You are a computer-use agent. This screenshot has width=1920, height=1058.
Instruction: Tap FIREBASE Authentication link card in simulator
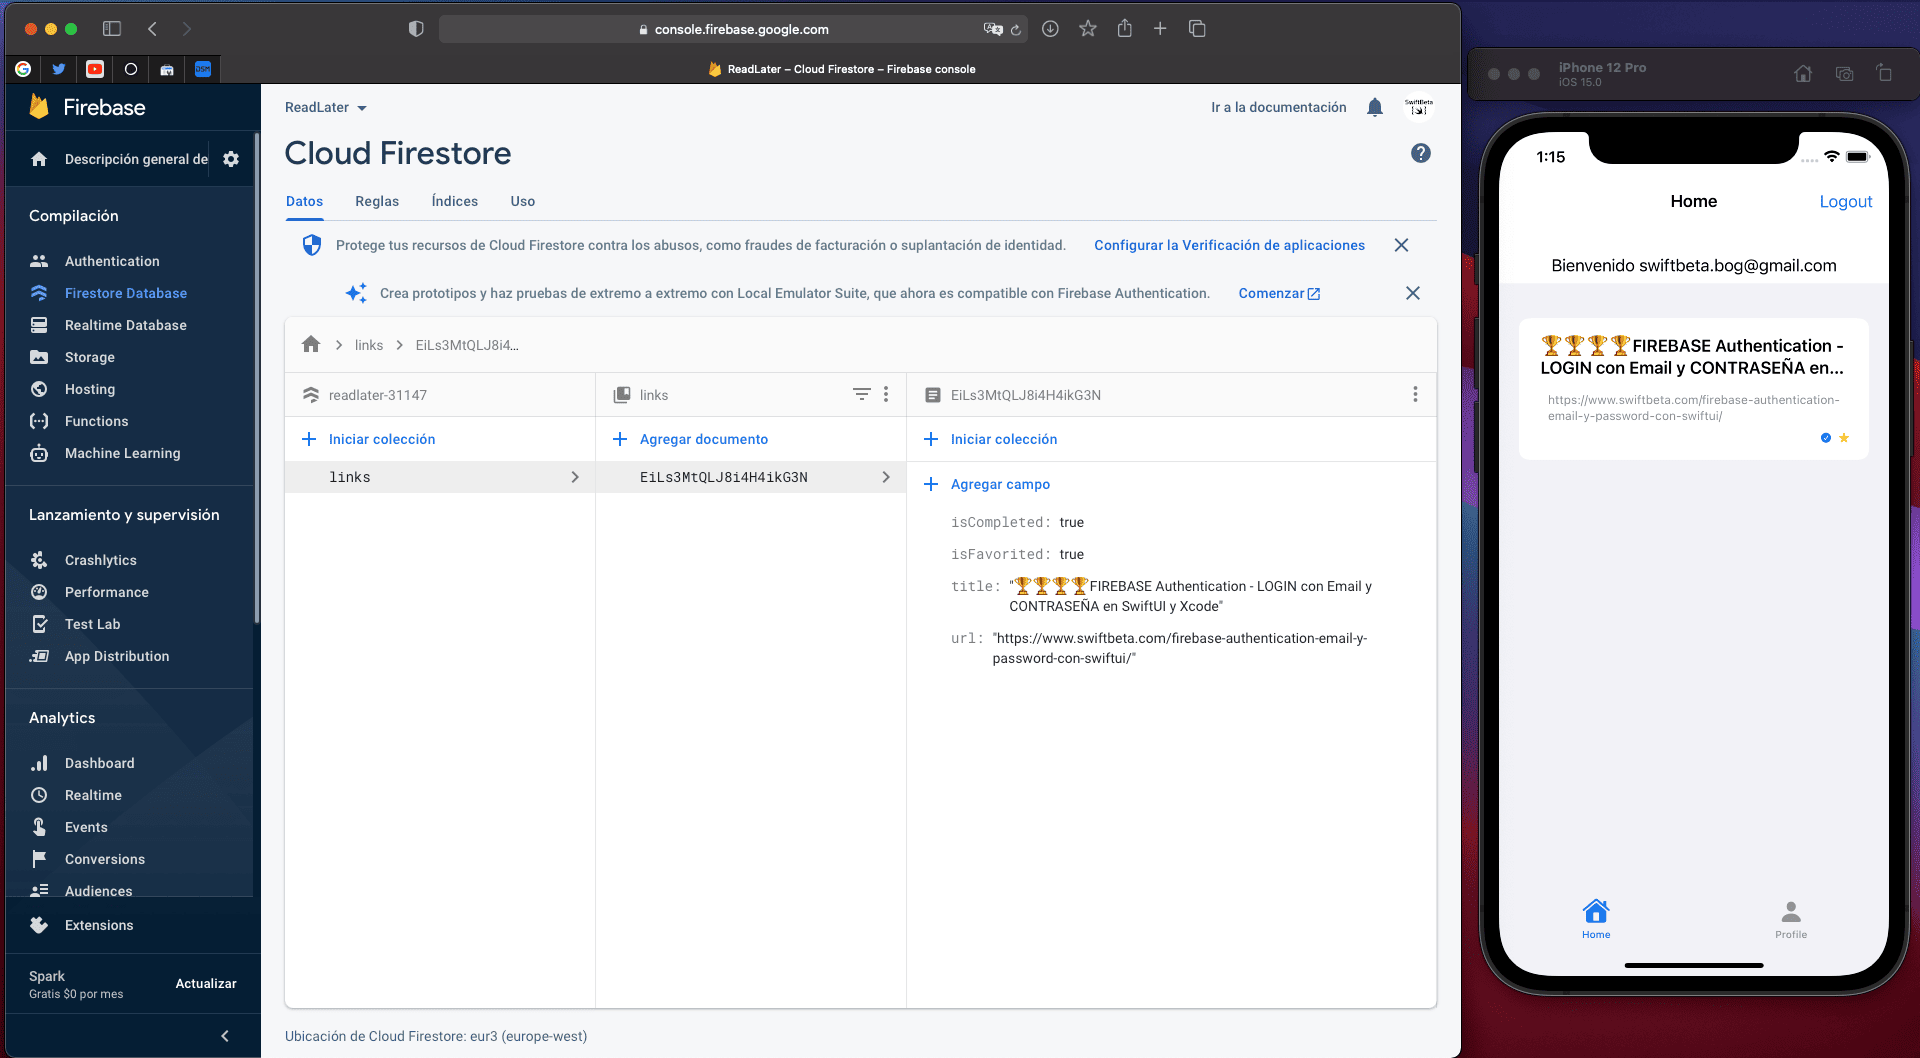pyautogui.click(x=1693, y=388)
